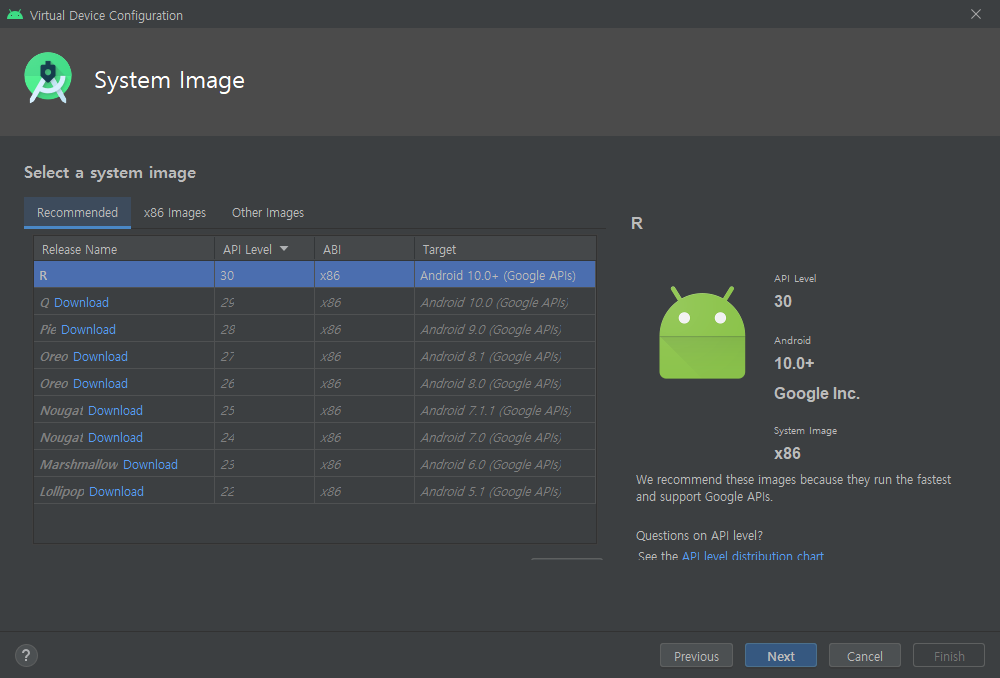Select the Android 7.1.1 (Google APIs) cell
Screen dimensions: 1000x678
tap(505, 410)
